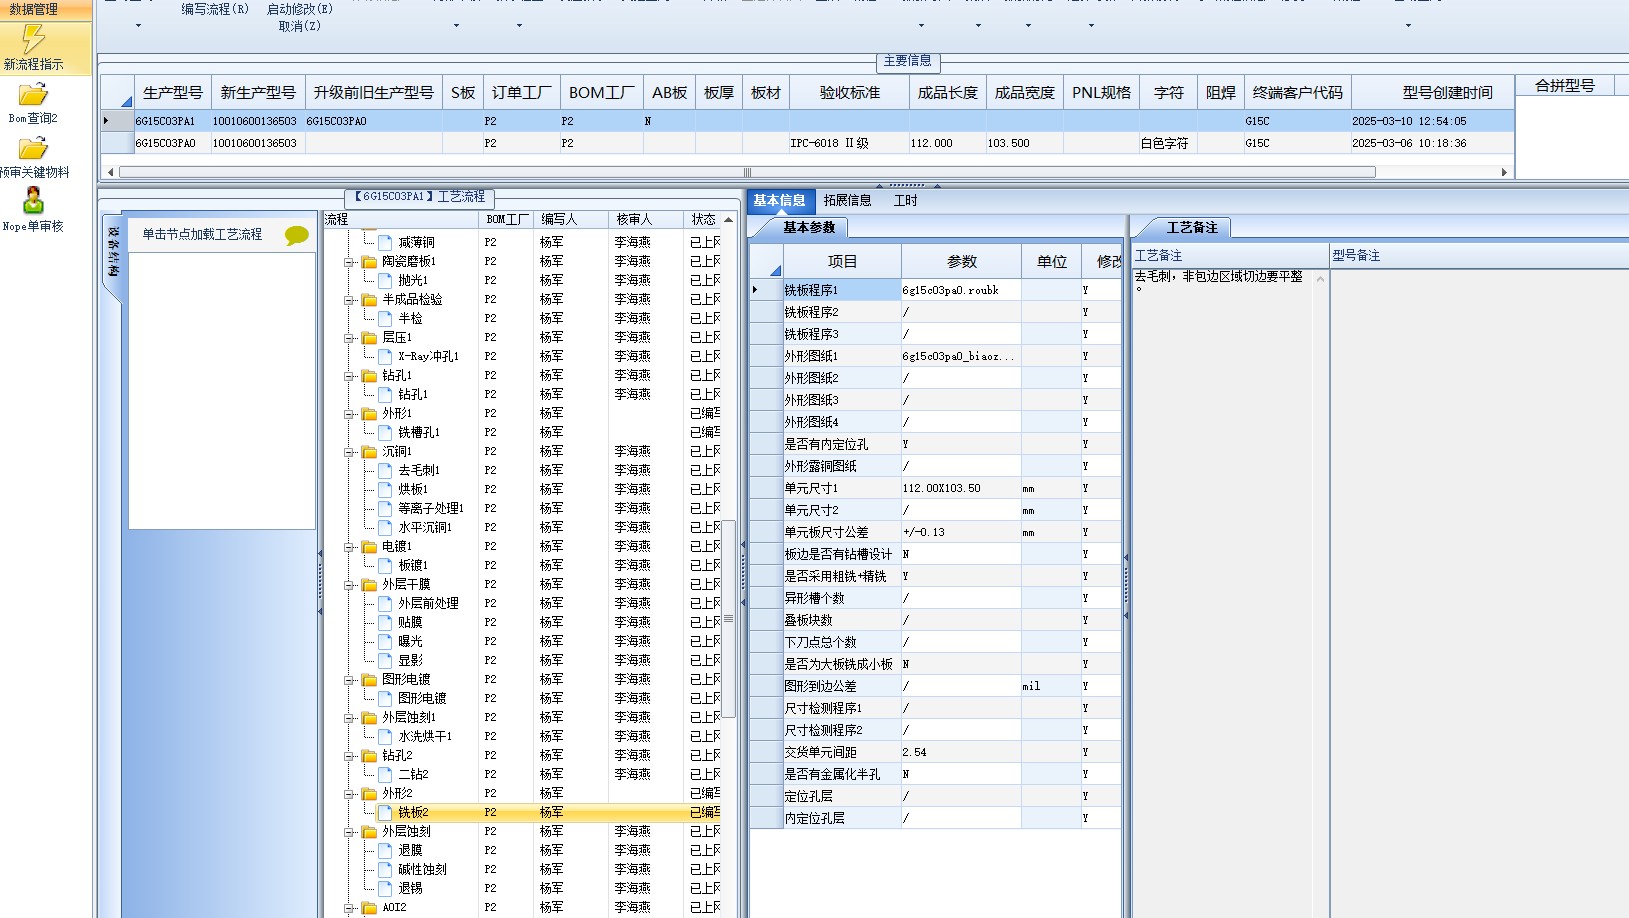Viewport: 1629px width, 918px height.
Task: Select the 基本参数 tab
Action: pyautogui.click(x=809, y=228)
